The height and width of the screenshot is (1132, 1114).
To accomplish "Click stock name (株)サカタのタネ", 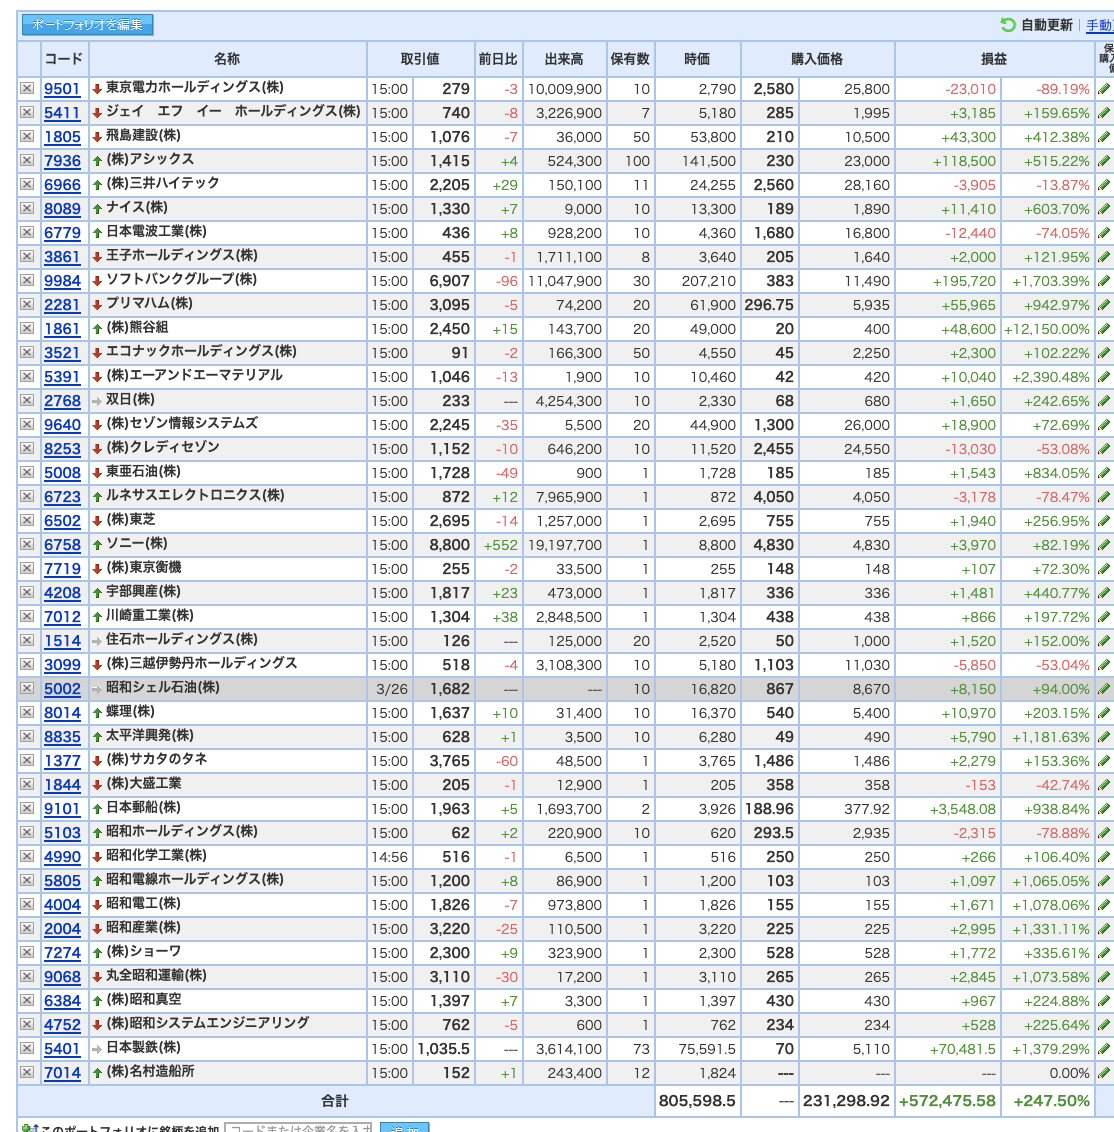I will coord(157,759).
